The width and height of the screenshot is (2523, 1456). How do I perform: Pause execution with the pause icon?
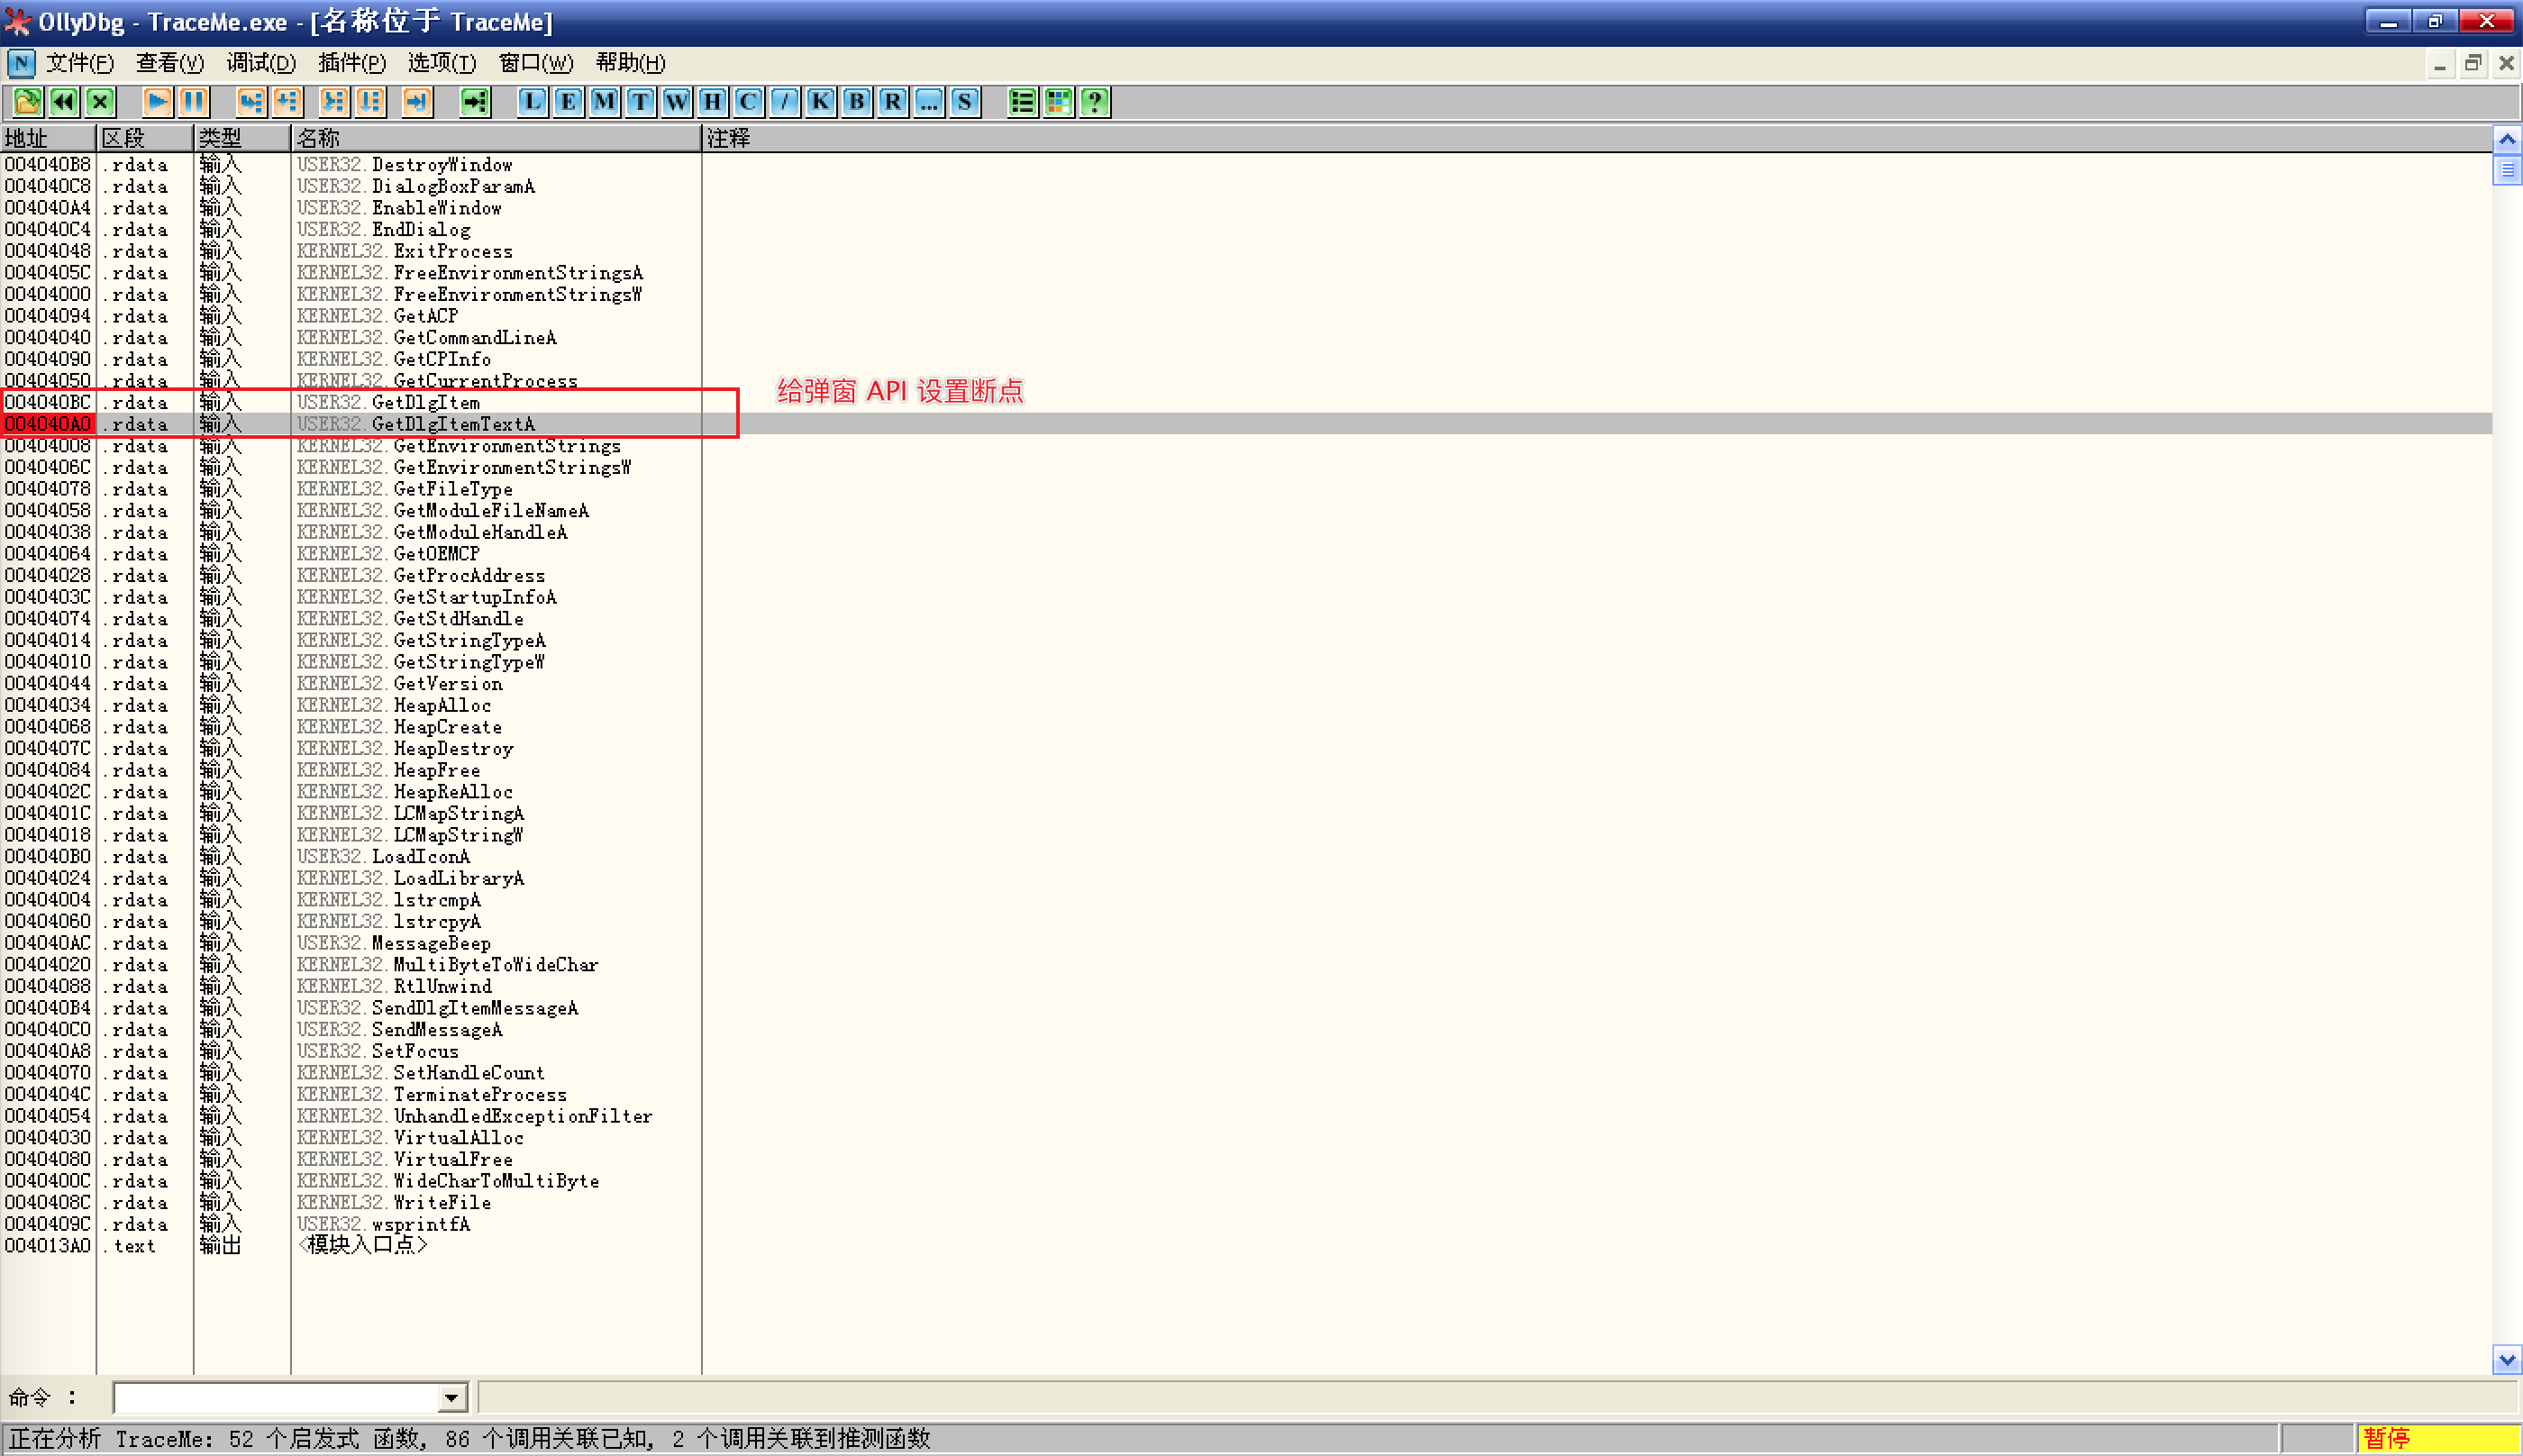(x=193, y=101)
